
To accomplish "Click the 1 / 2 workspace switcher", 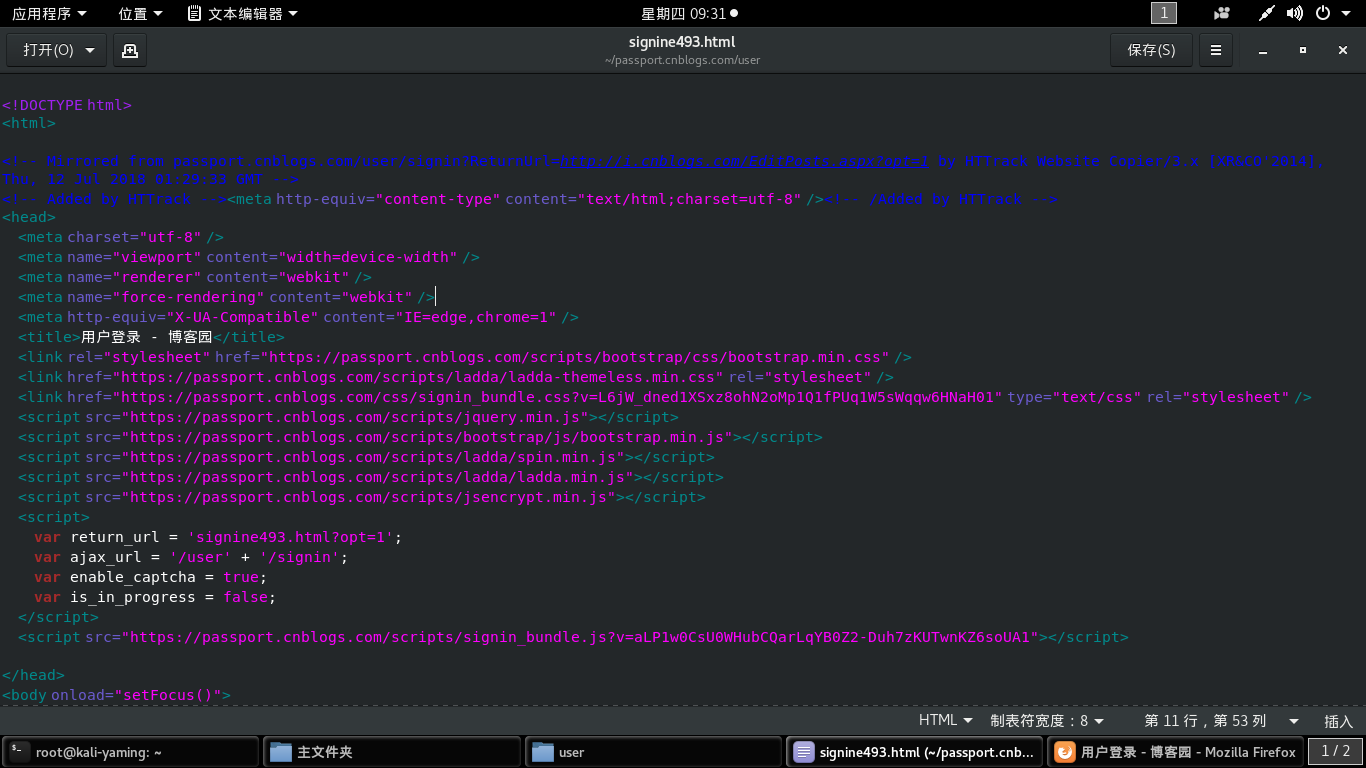I will (1335, 751).
